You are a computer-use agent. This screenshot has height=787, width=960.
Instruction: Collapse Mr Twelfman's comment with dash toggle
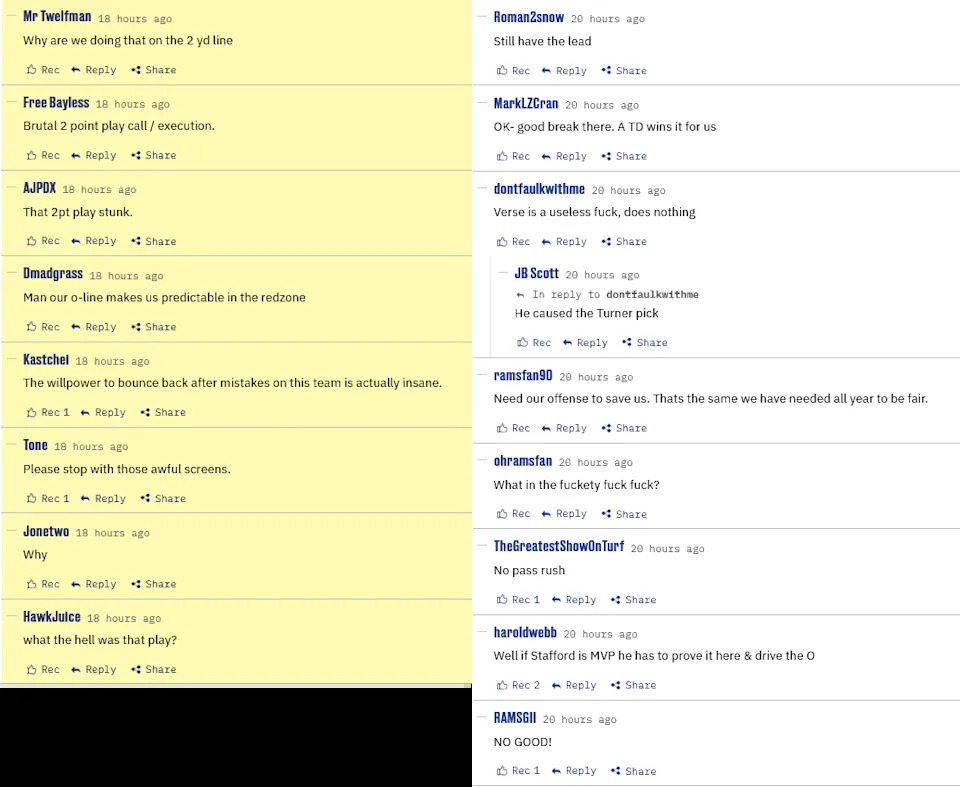click(11, 16)
